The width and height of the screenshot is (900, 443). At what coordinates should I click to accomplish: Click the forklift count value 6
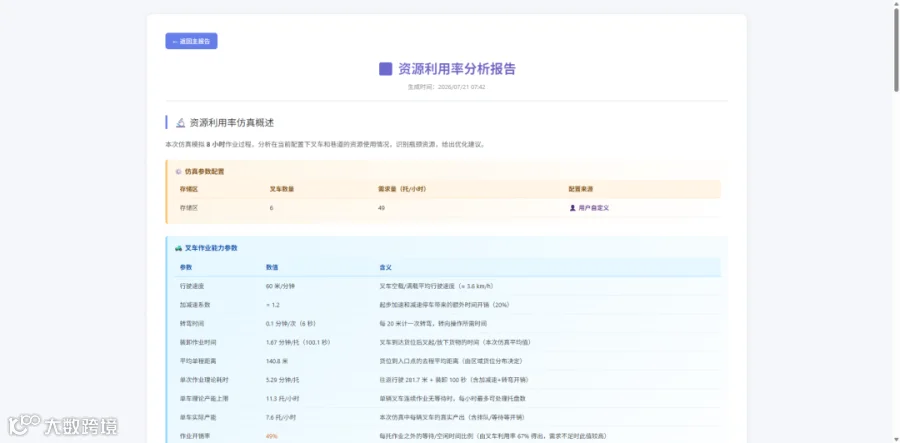pyautogui.click(x=271, y=208)
